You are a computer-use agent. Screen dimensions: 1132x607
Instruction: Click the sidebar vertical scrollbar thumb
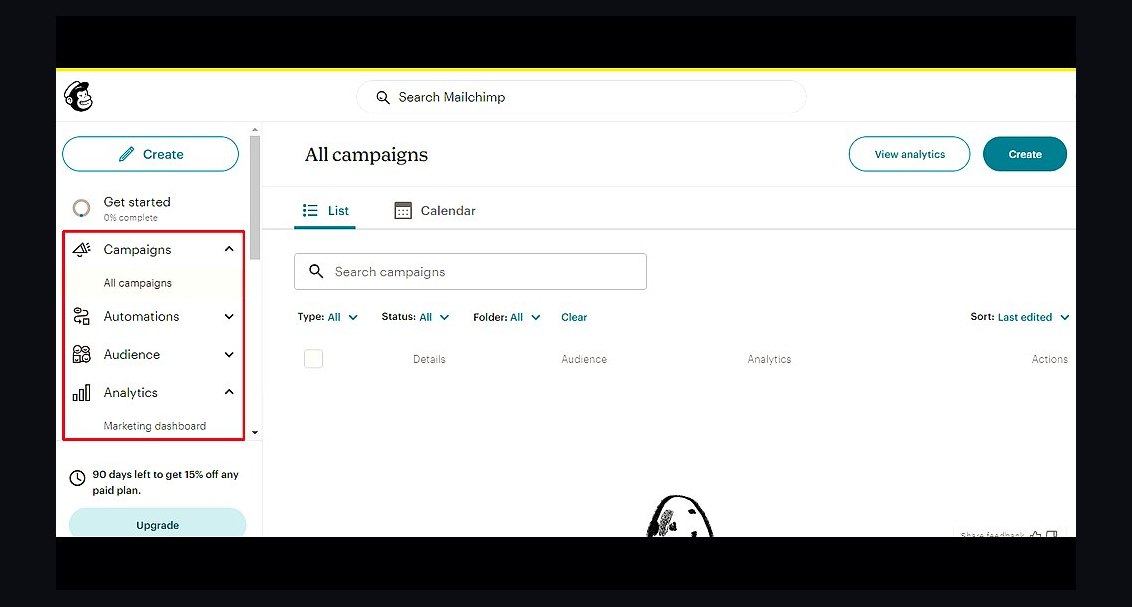(x=255, y=198)
